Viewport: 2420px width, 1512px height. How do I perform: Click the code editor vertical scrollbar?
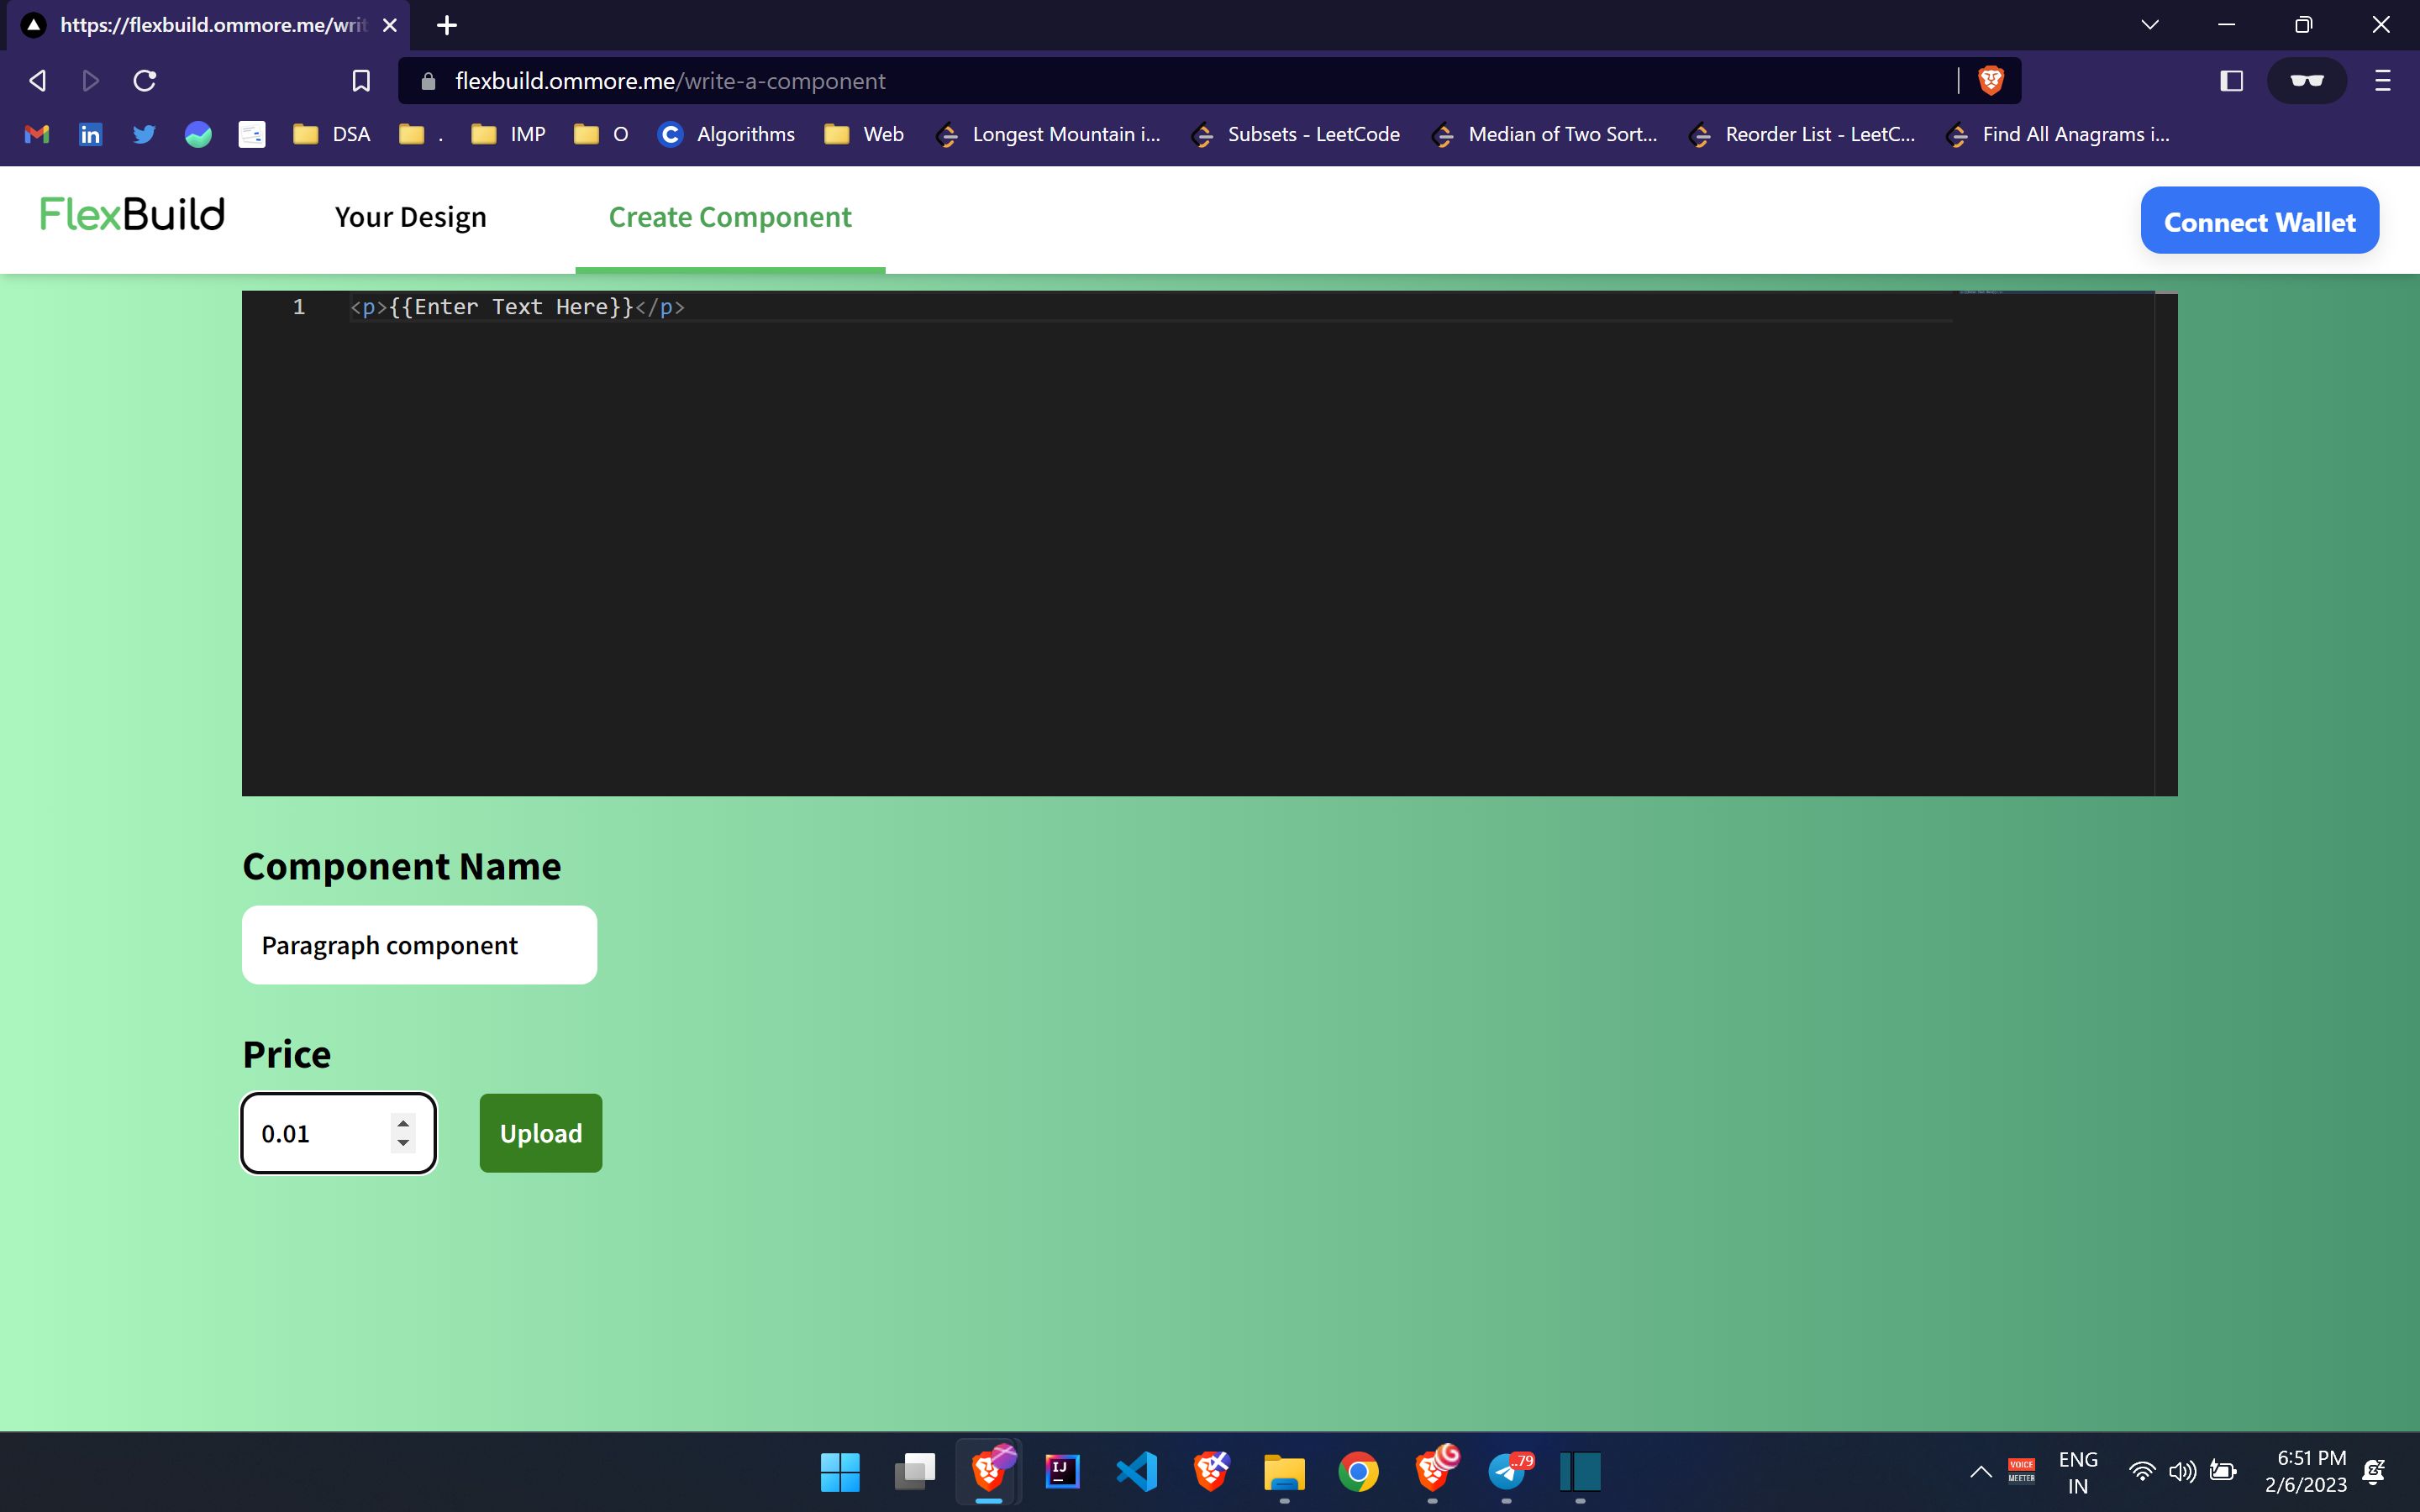pos(2165,544)
